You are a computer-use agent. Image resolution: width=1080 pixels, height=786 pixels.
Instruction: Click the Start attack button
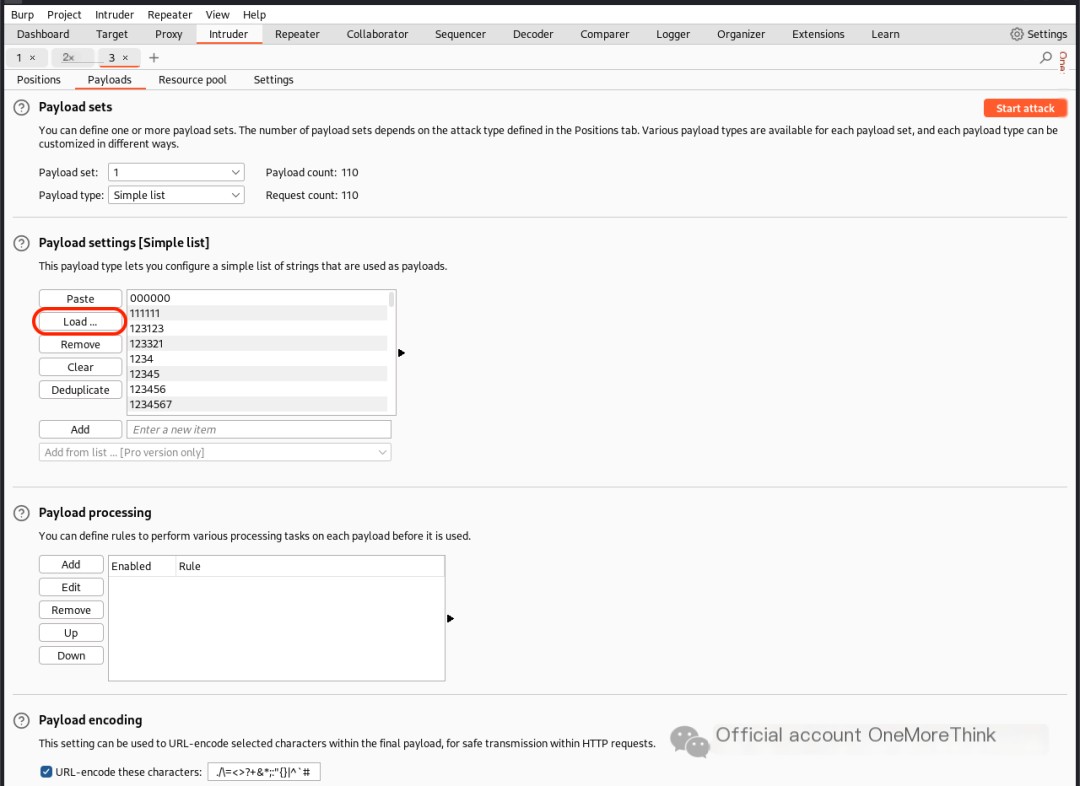click(x=1025, y=108)
